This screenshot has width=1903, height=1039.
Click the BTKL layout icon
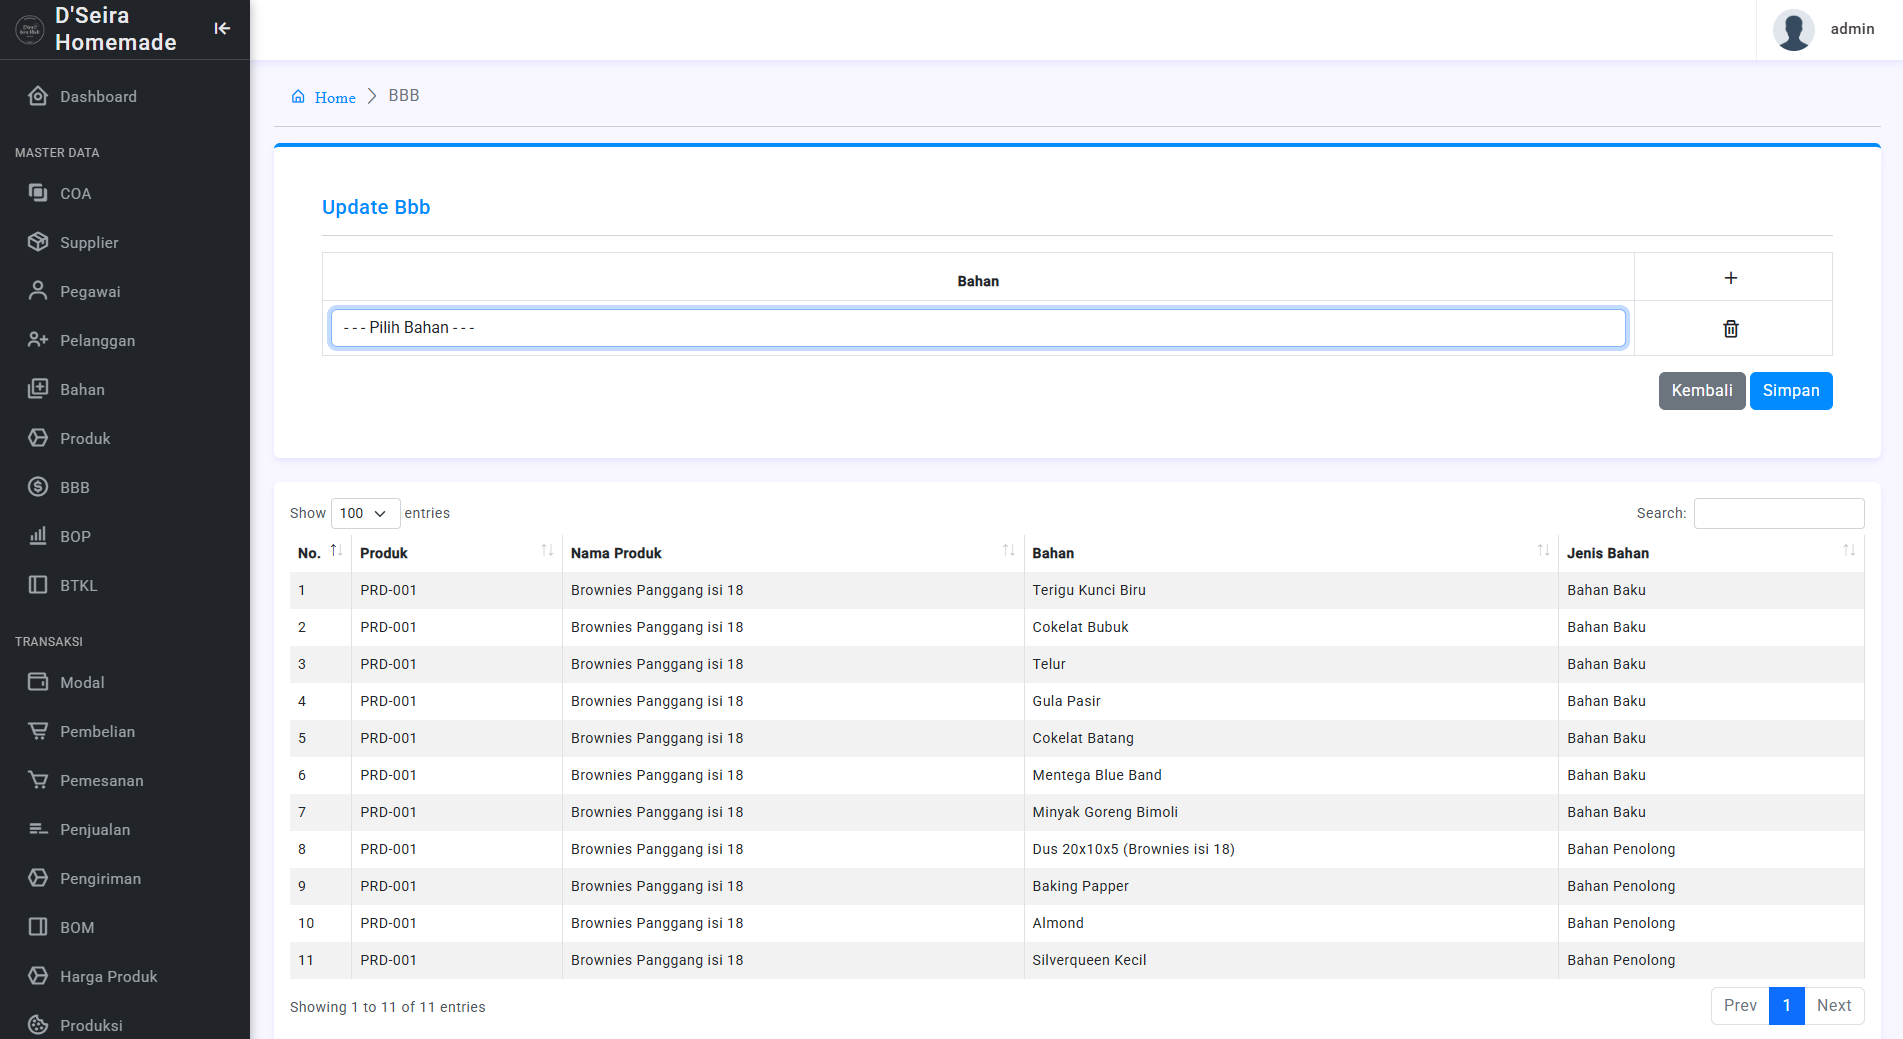pyautogui.click(x=38, y=585)
